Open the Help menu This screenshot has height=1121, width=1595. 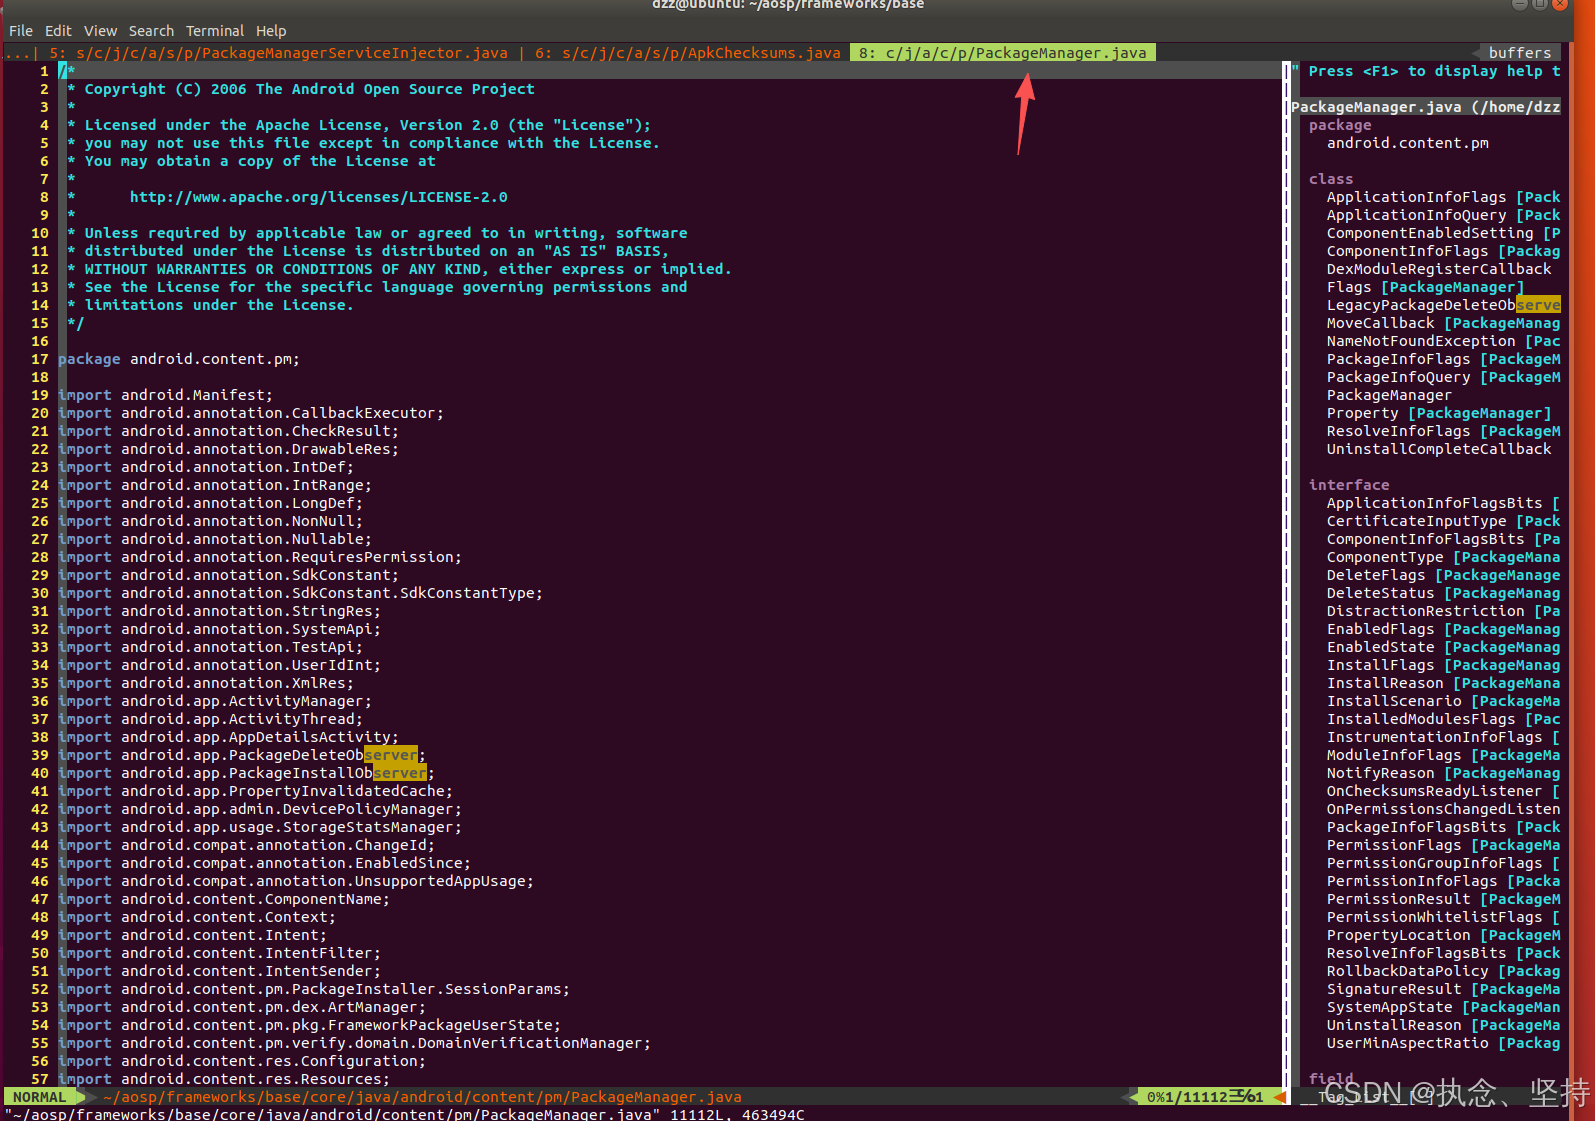271,31
